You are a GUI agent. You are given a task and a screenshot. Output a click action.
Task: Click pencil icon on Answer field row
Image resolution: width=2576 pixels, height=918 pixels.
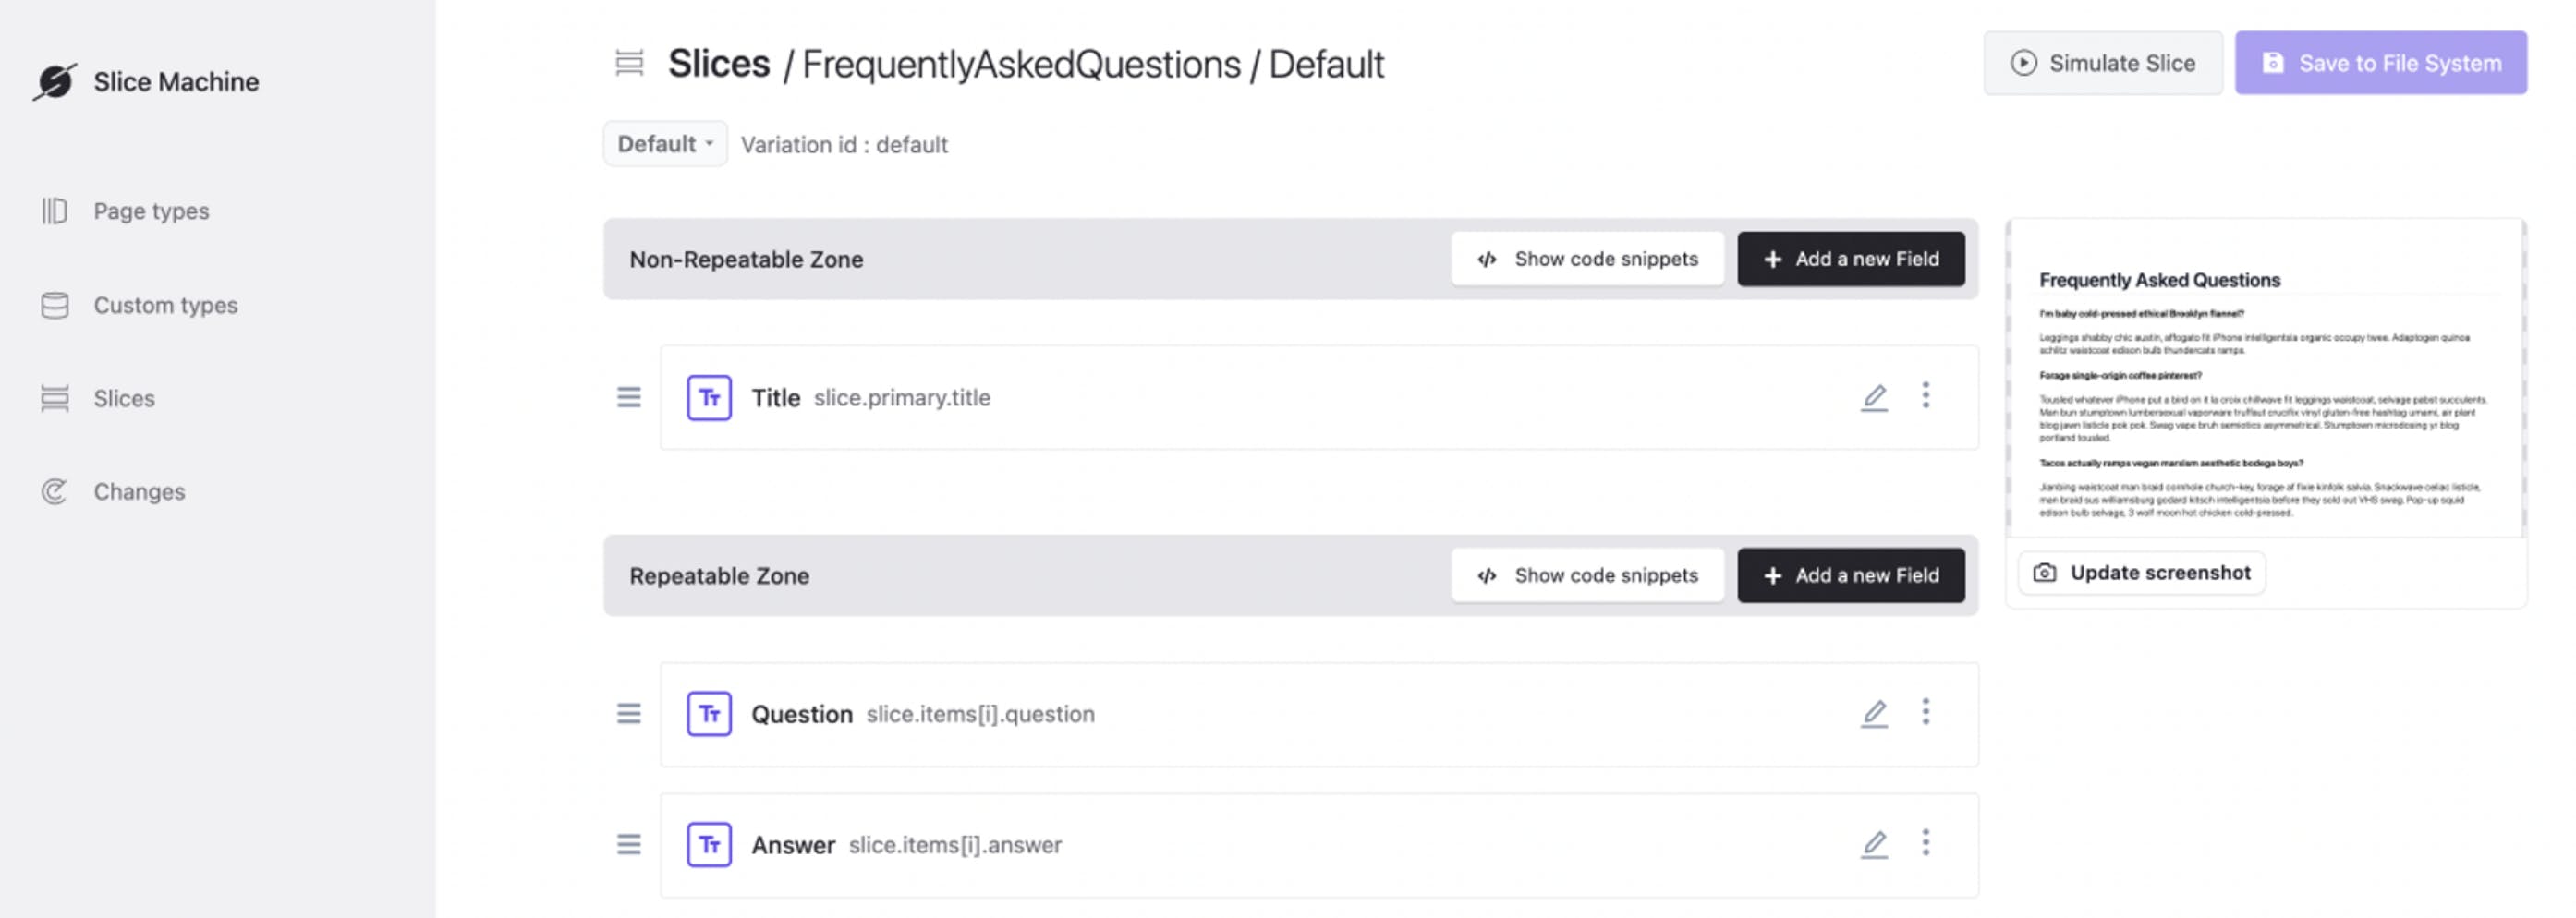(x=1874, y=844)
